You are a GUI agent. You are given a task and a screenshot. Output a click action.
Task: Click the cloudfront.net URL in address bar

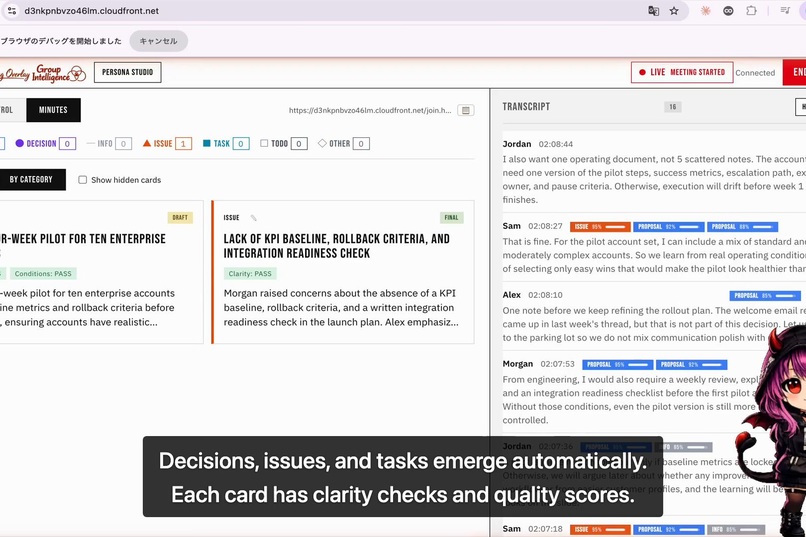coord(91,11)
